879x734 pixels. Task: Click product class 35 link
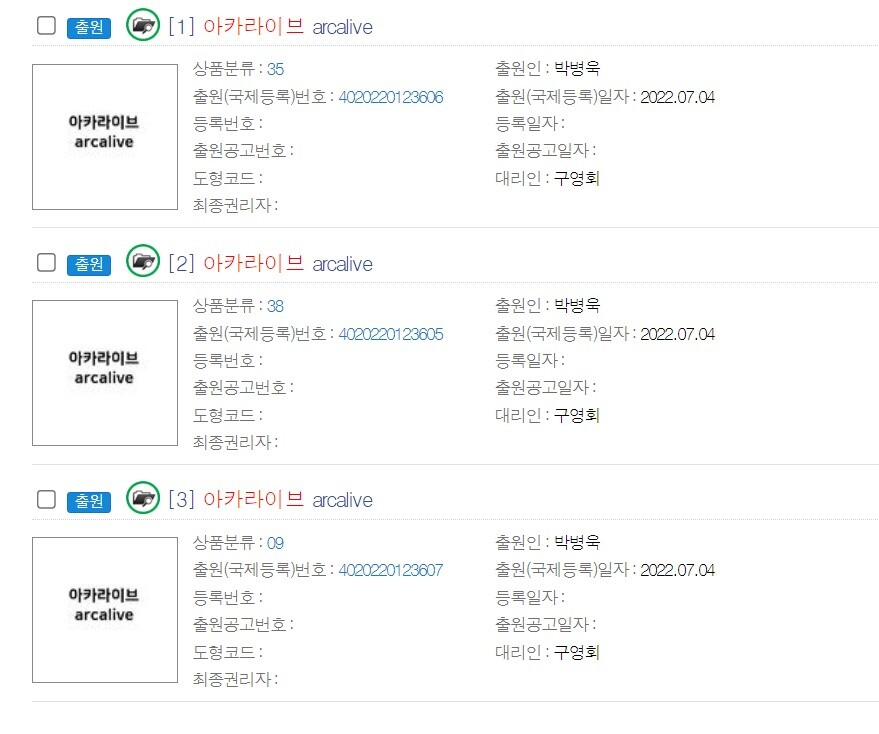click(275, 69)
